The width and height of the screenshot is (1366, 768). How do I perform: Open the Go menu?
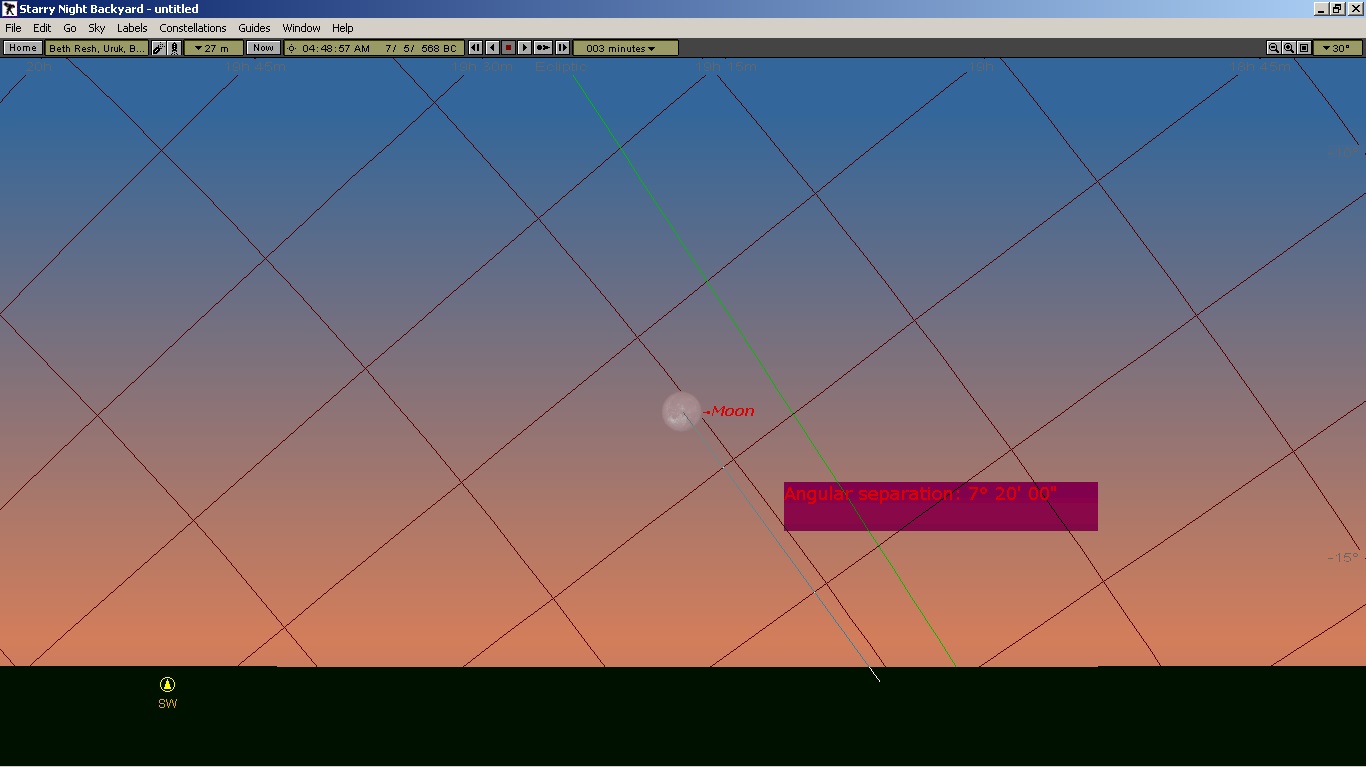tap(70, 28)
